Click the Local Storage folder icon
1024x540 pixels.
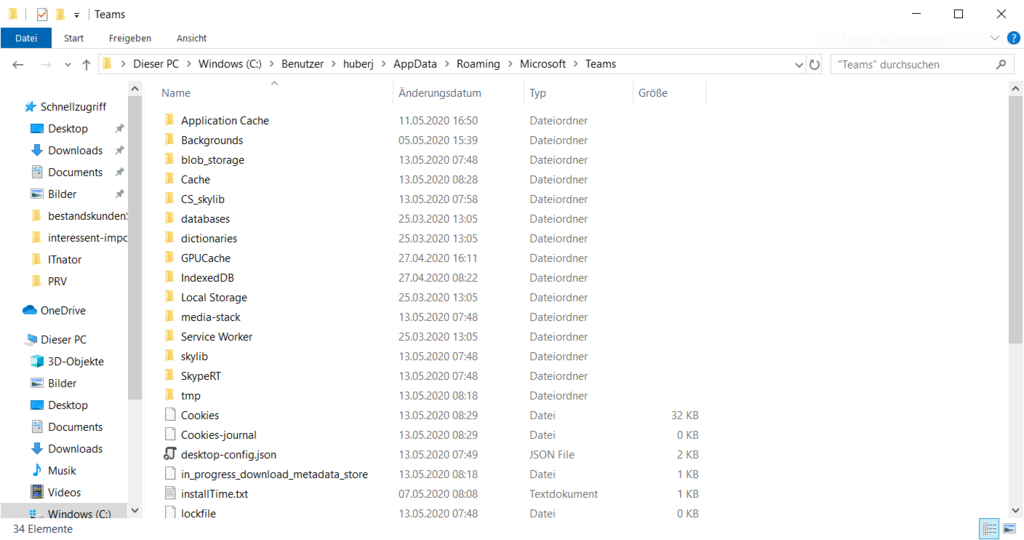pyautogui.click(x=169, y=296)
